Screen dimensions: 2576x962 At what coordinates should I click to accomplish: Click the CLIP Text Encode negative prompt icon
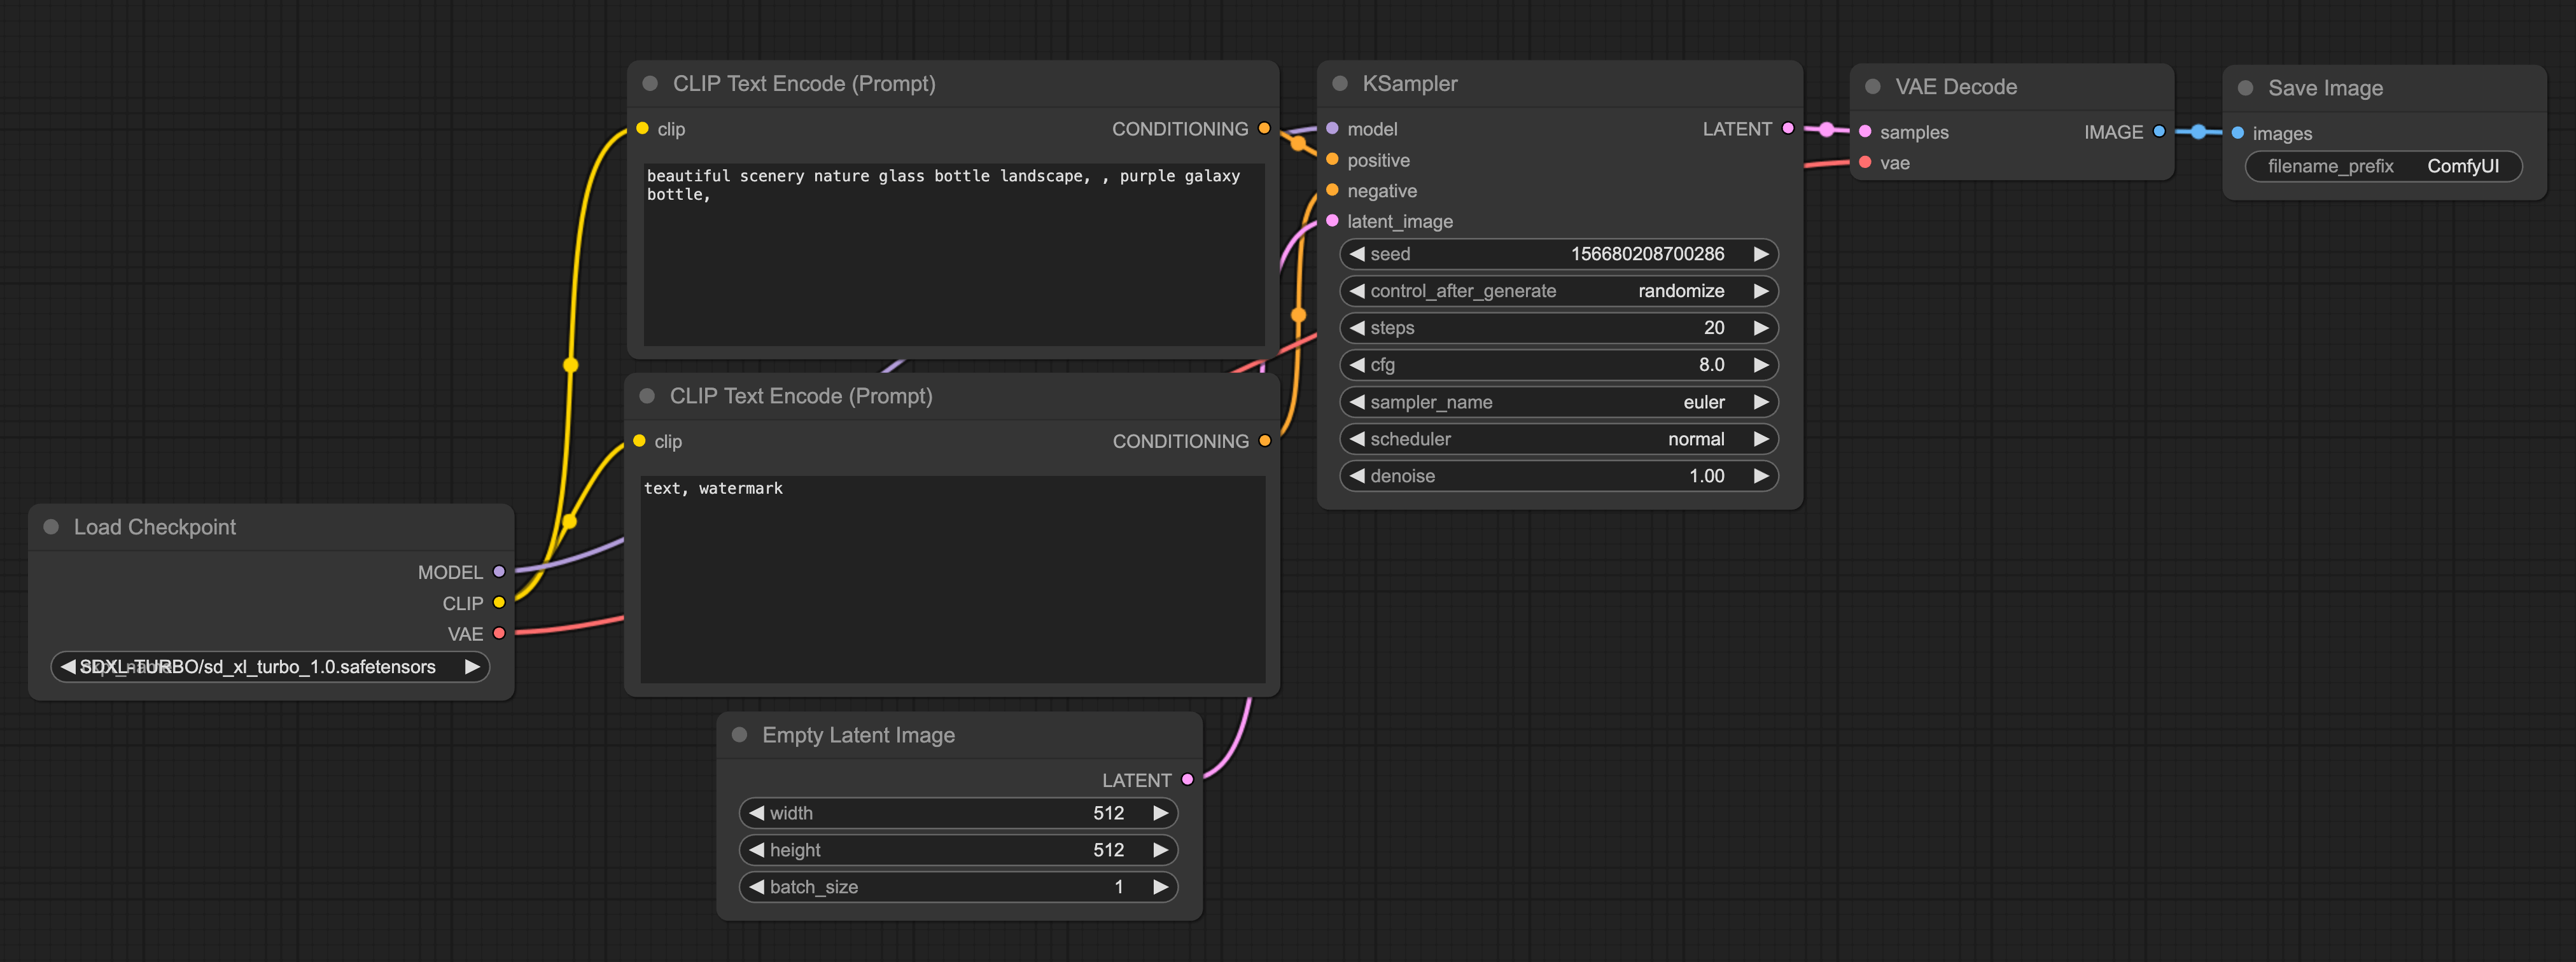coord(649,396)
